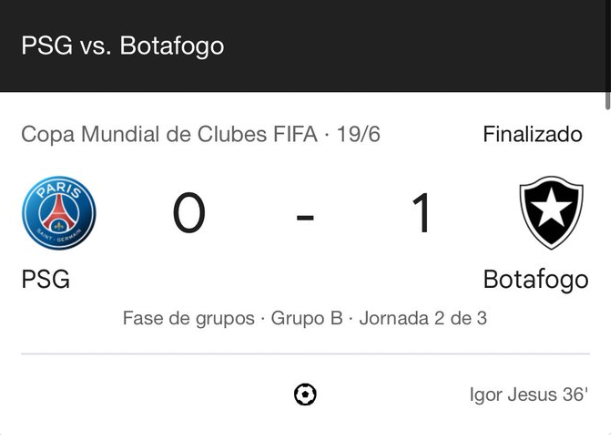This screenshot has height=435, width=611.
Task: Click the empty area of the dark header bar
Action: point(420,46)
